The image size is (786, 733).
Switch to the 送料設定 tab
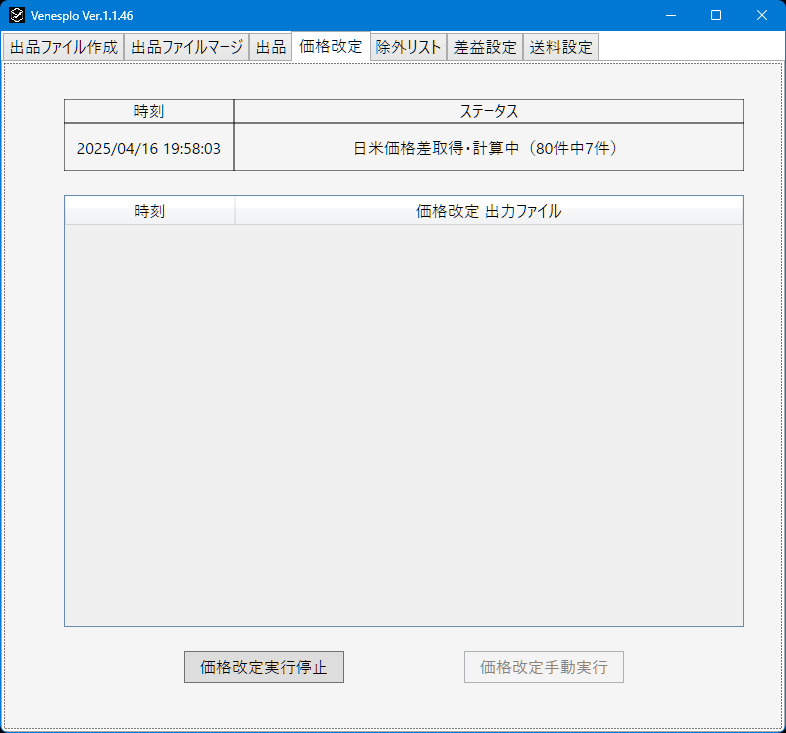click(x=561, y=48)
